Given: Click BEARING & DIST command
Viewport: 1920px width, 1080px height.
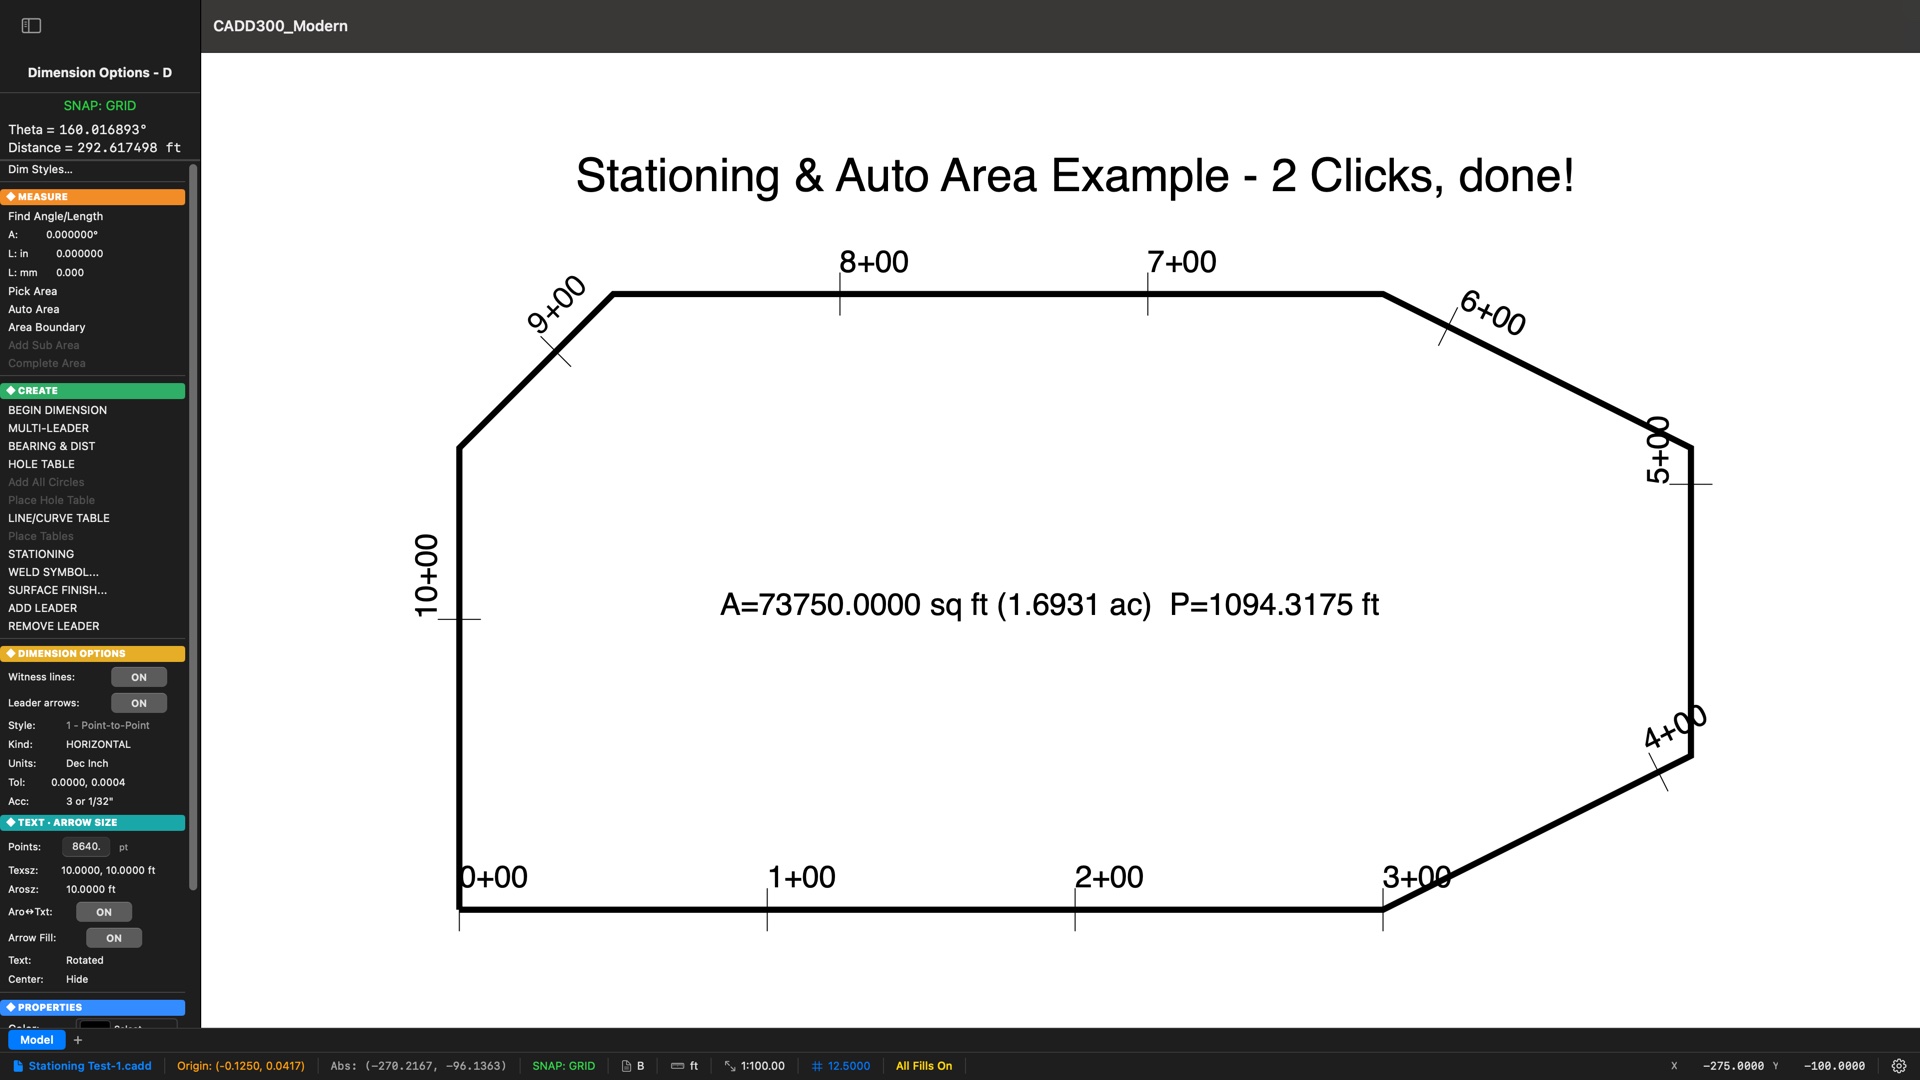Looking at the screenshot, I should click(52, 447).
